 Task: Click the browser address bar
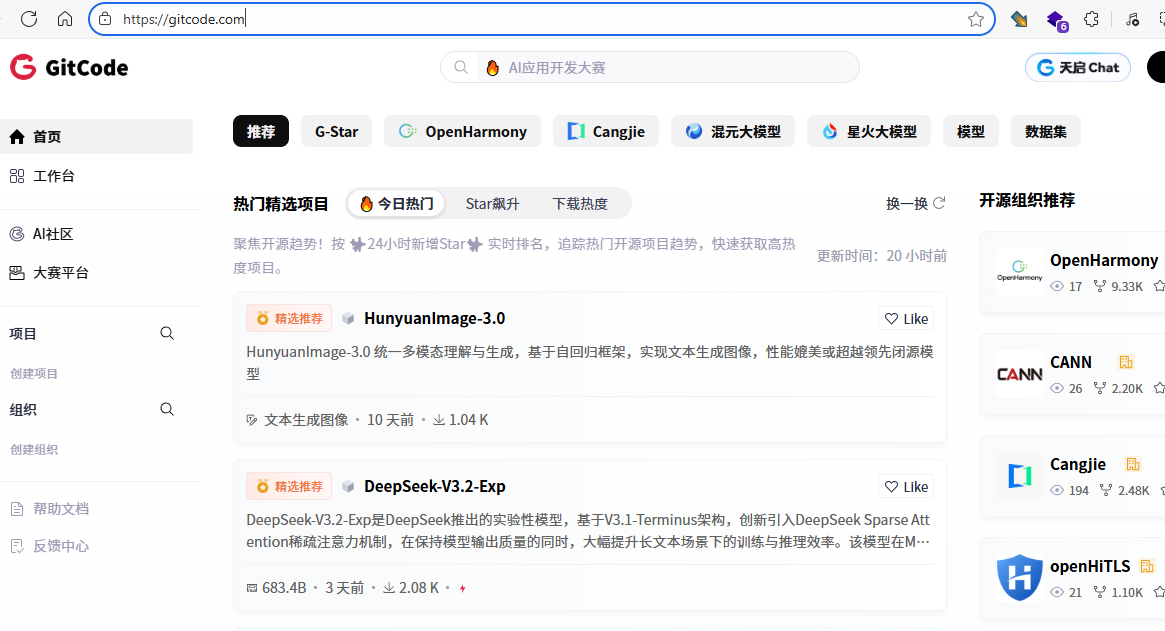pos(542,19)
